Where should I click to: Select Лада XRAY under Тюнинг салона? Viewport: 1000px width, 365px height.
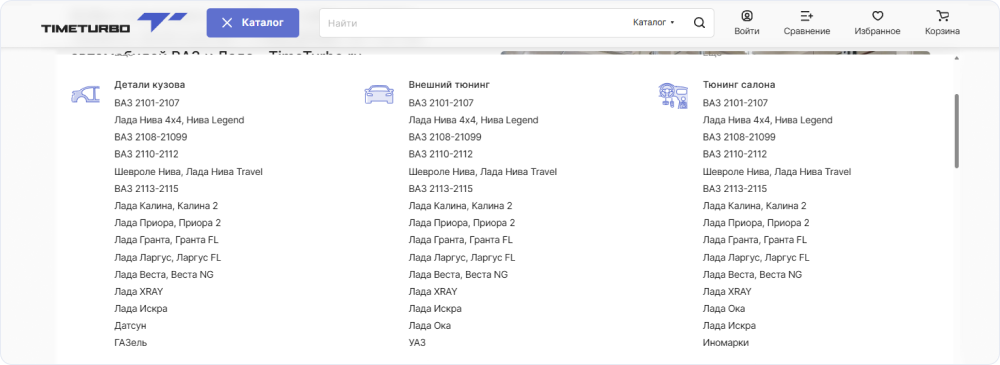727,292
